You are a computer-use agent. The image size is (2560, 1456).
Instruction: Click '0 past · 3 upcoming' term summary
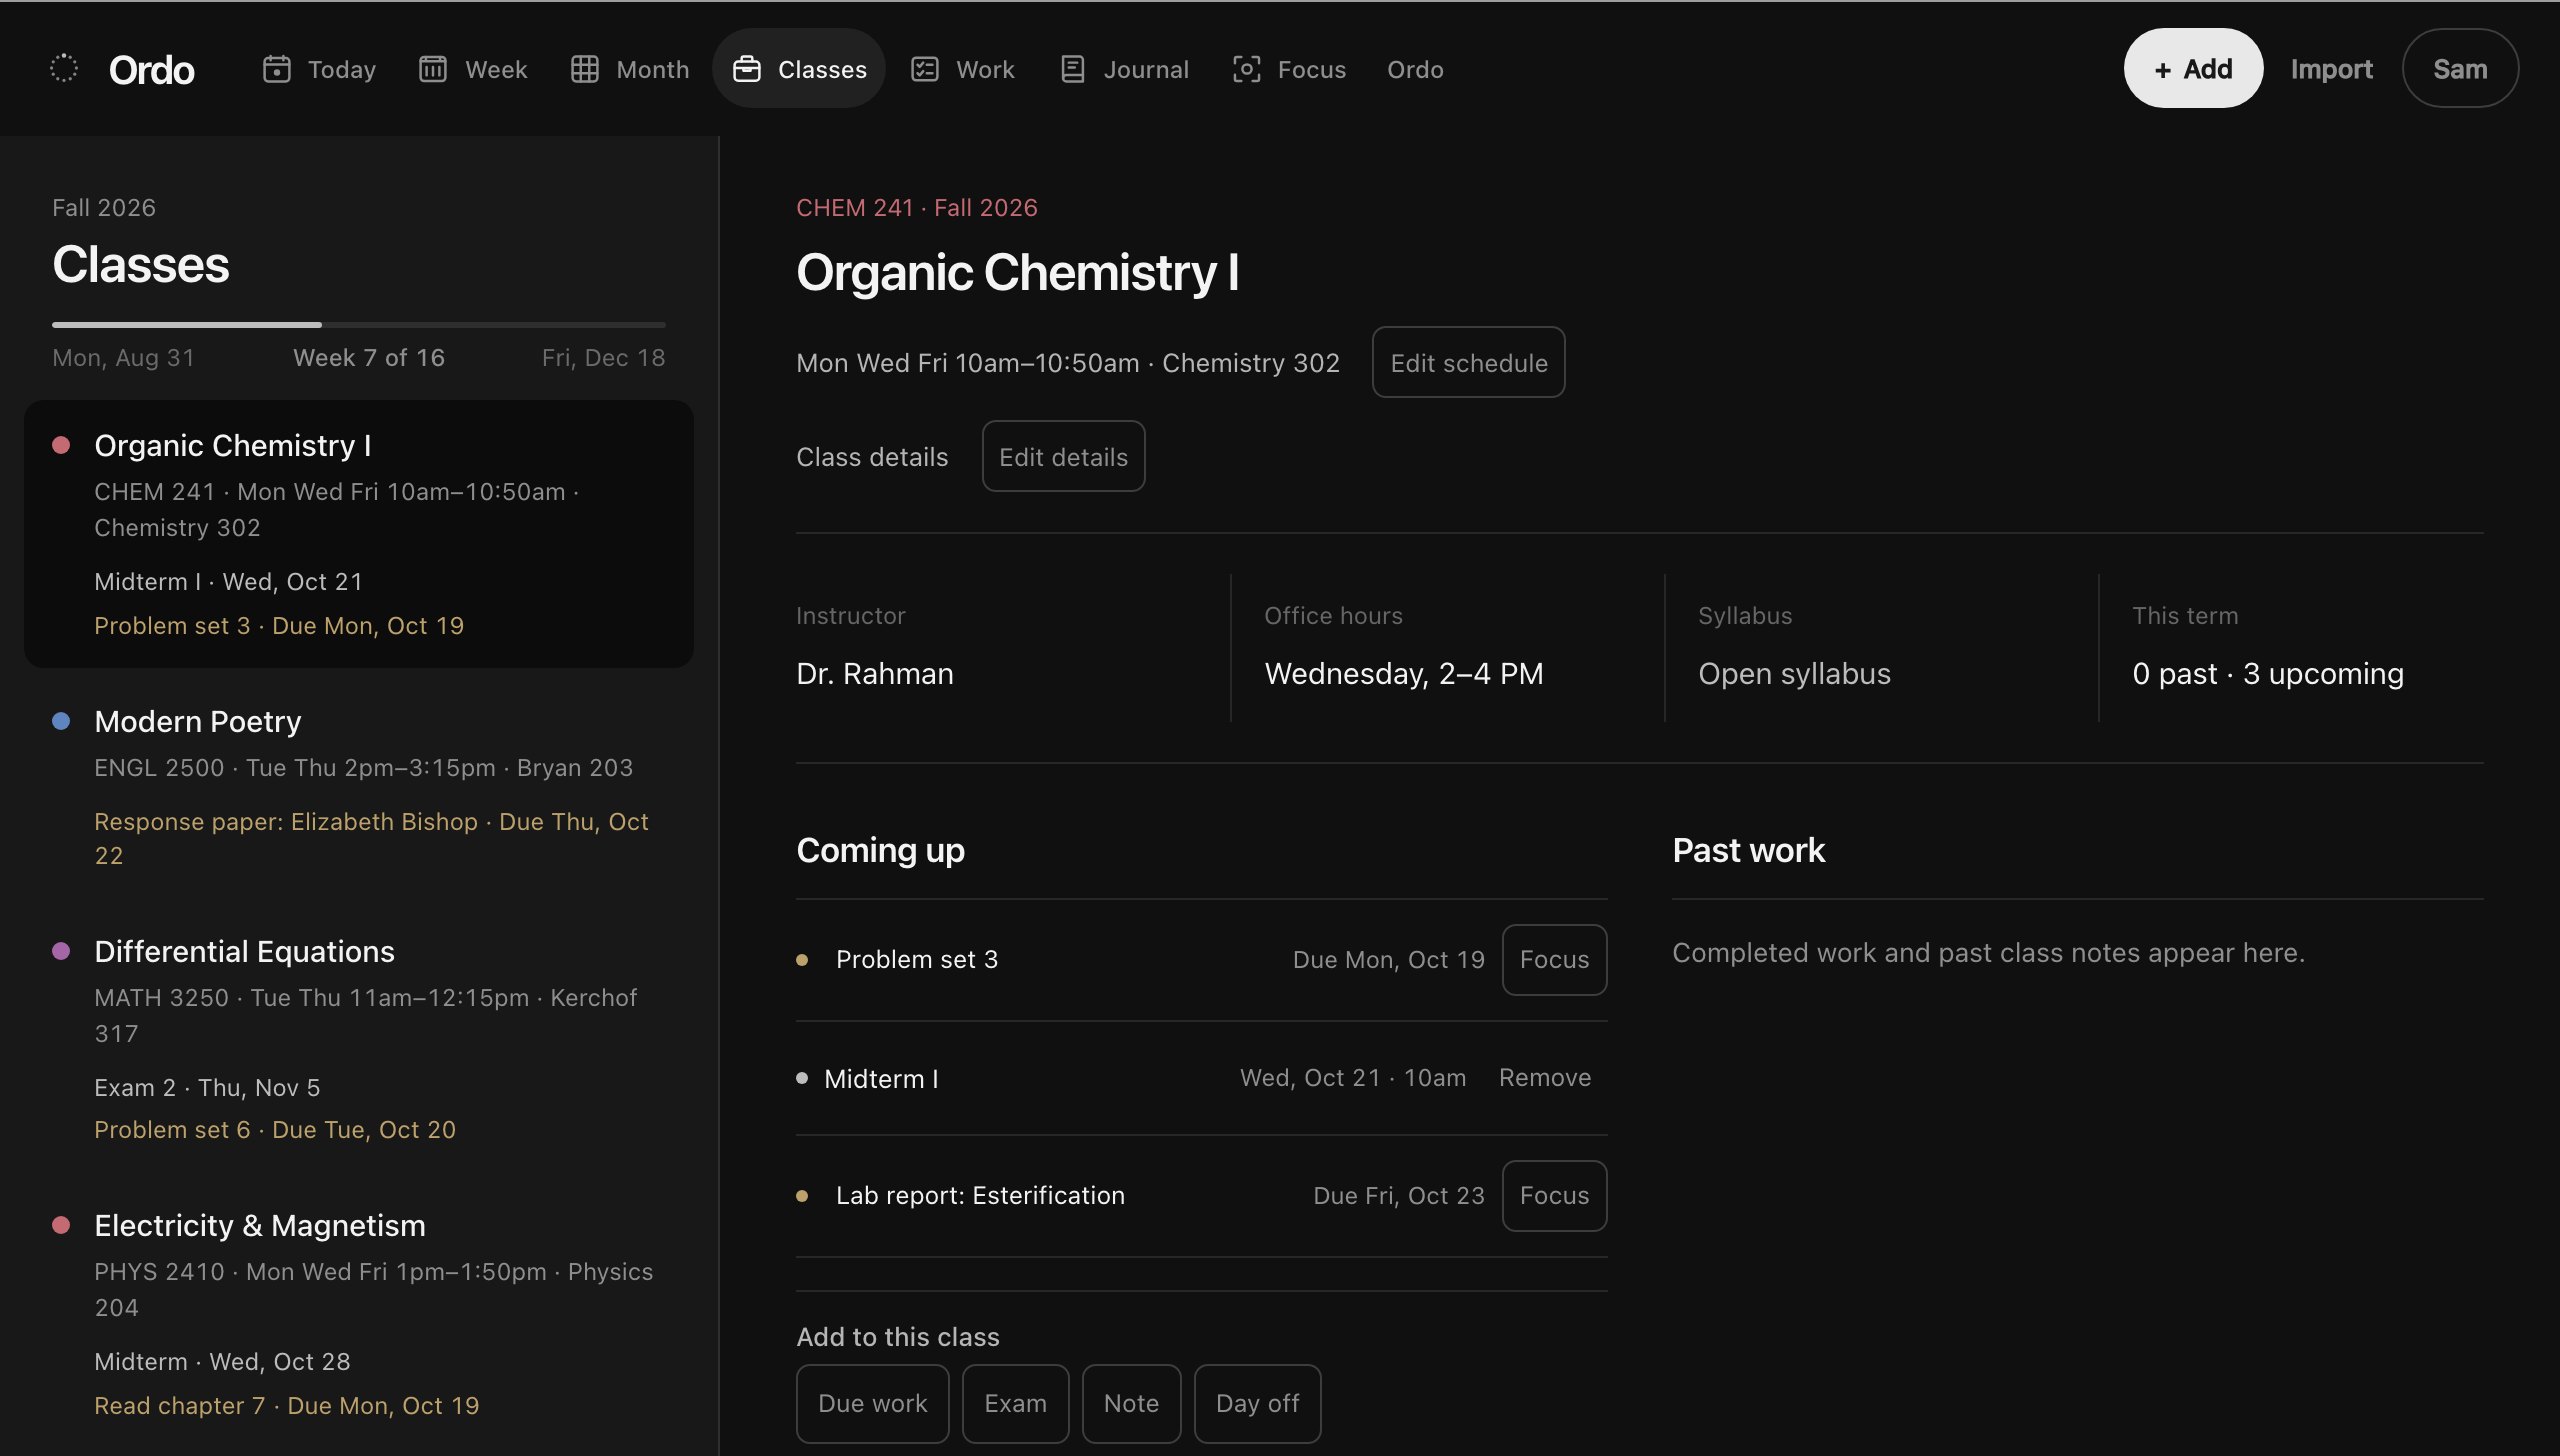pos(2268,673)
